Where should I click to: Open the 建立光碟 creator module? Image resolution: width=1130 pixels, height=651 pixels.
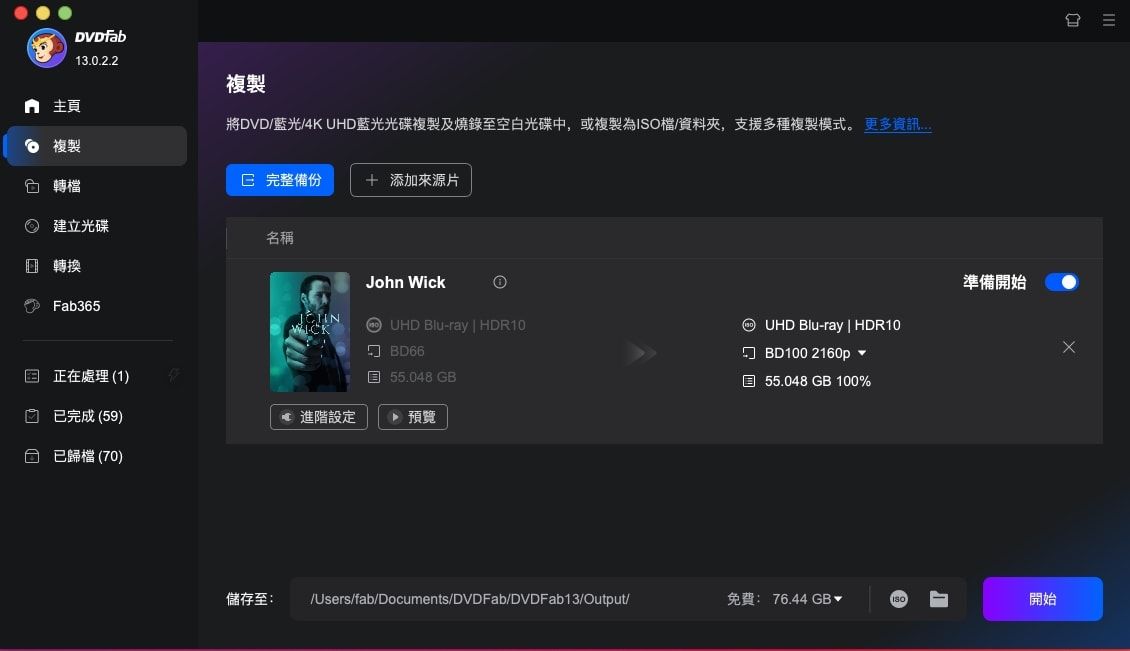point(96,226)
